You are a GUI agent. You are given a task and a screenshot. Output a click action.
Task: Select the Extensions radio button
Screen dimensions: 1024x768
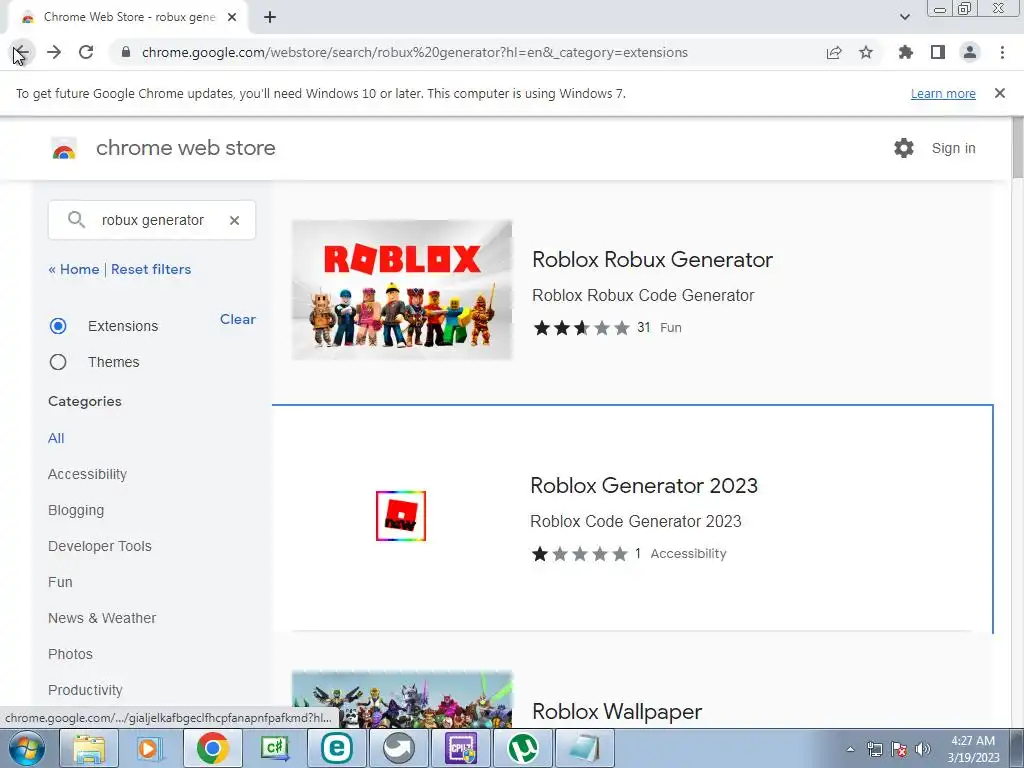click(x=58, y=326)
